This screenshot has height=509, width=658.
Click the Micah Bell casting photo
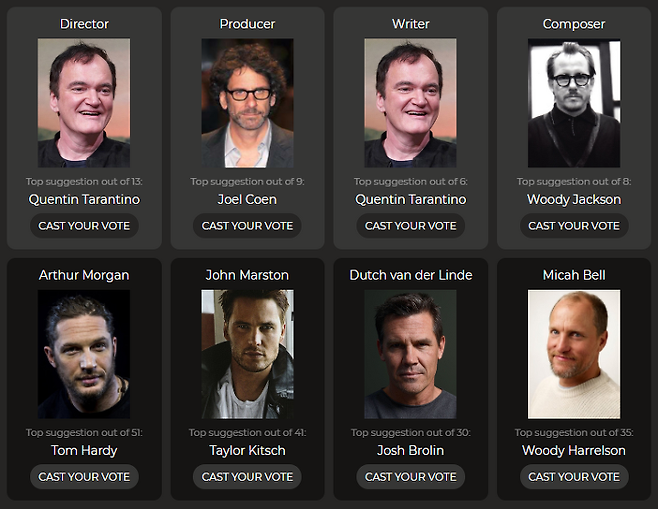(x=574, y=354)
